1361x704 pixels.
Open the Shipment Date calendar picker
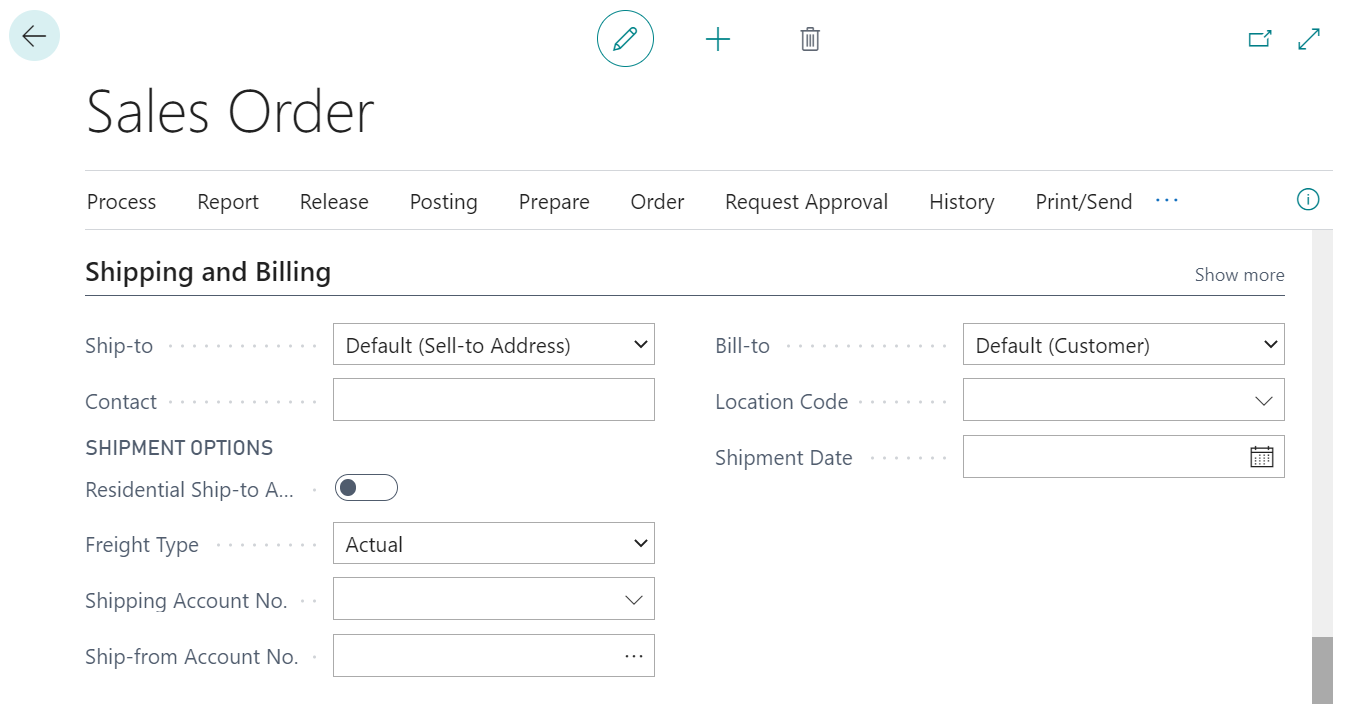[1262, 457]
